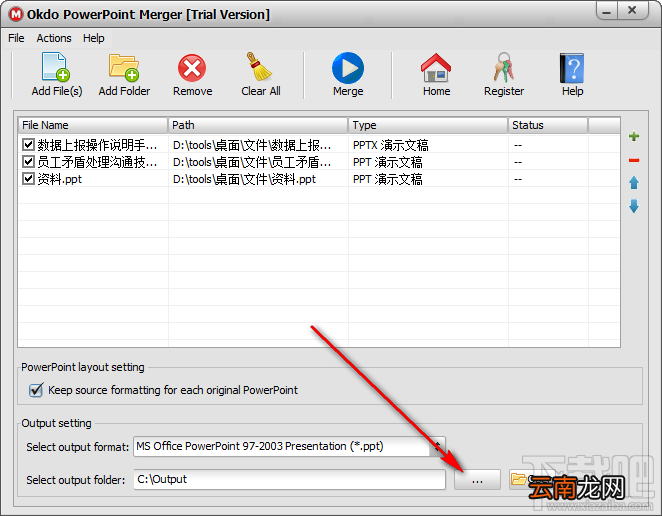Sort by the Path column header
The height and width of the screenshot is (516, 662).
(x=258, y=125)
